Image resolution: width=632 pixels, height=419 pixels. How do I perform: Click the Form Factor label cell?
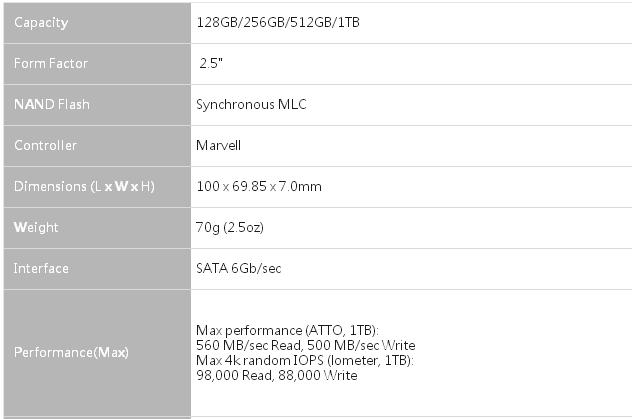pyautogui.click(x=97, y=64)
